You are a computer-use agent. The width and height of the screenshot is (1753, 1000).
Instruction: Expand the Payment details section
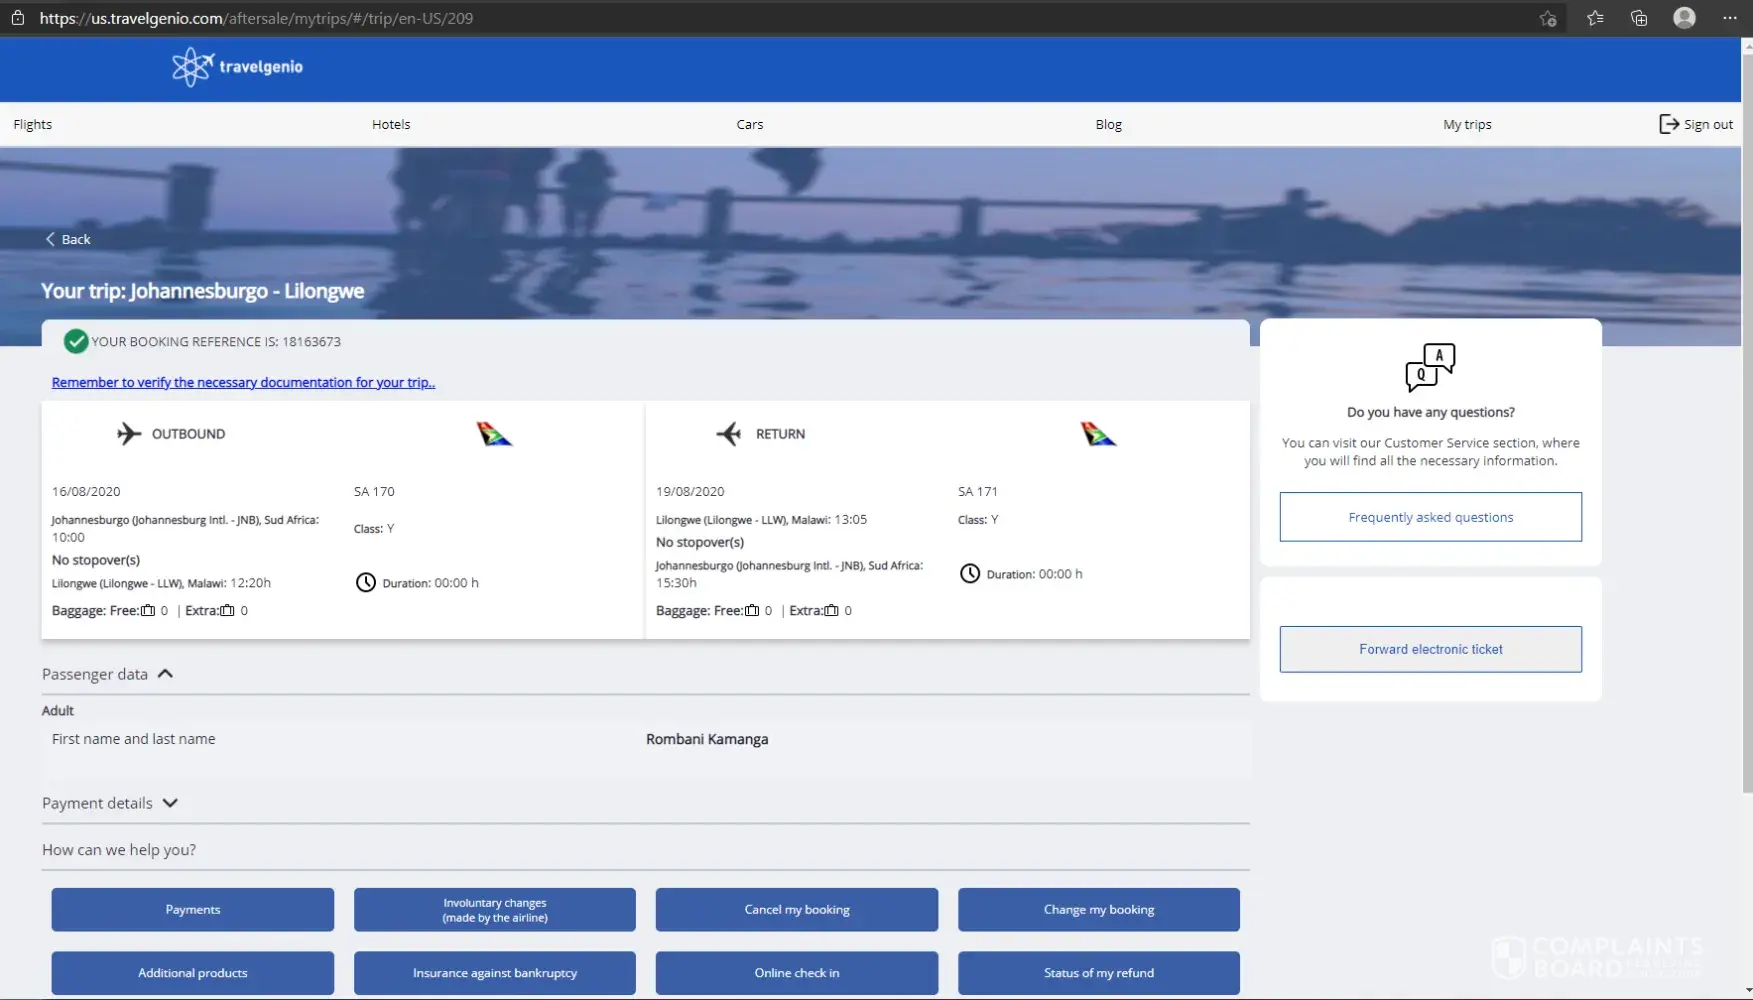tap(170, 803)
